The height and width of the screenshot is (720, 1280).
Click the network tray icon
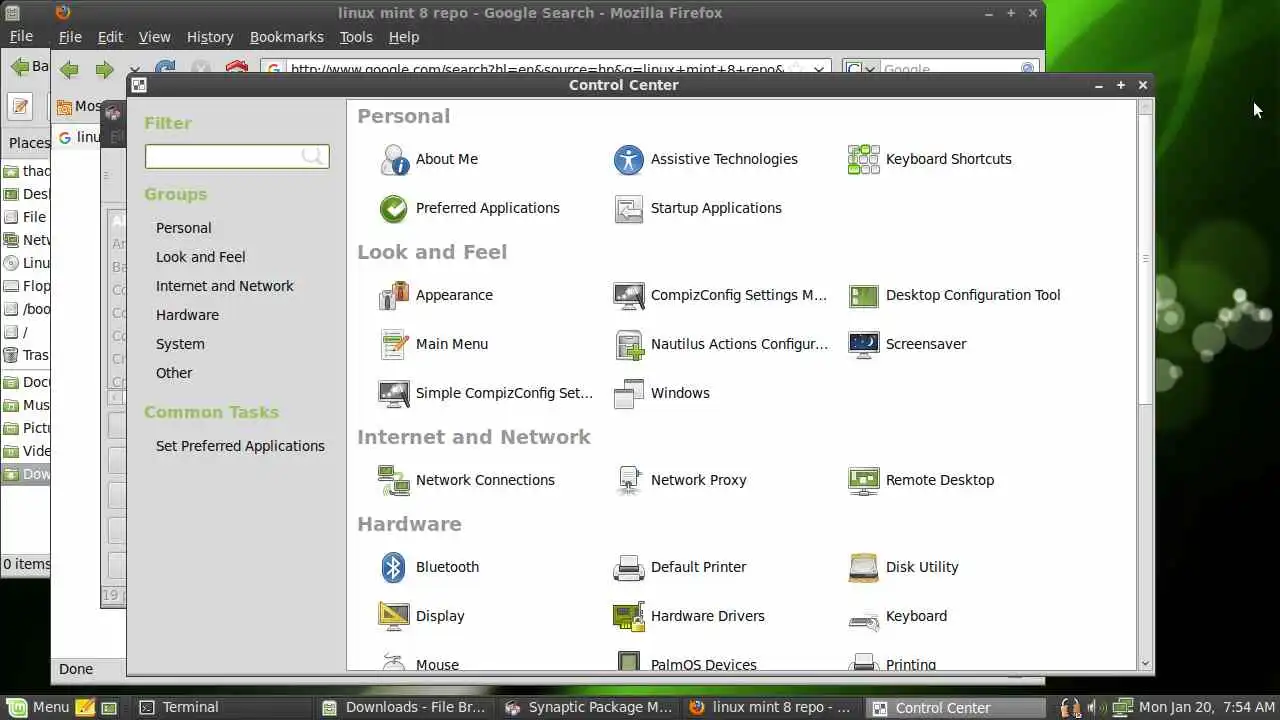pyautogui.click(x=1121, y=707)
